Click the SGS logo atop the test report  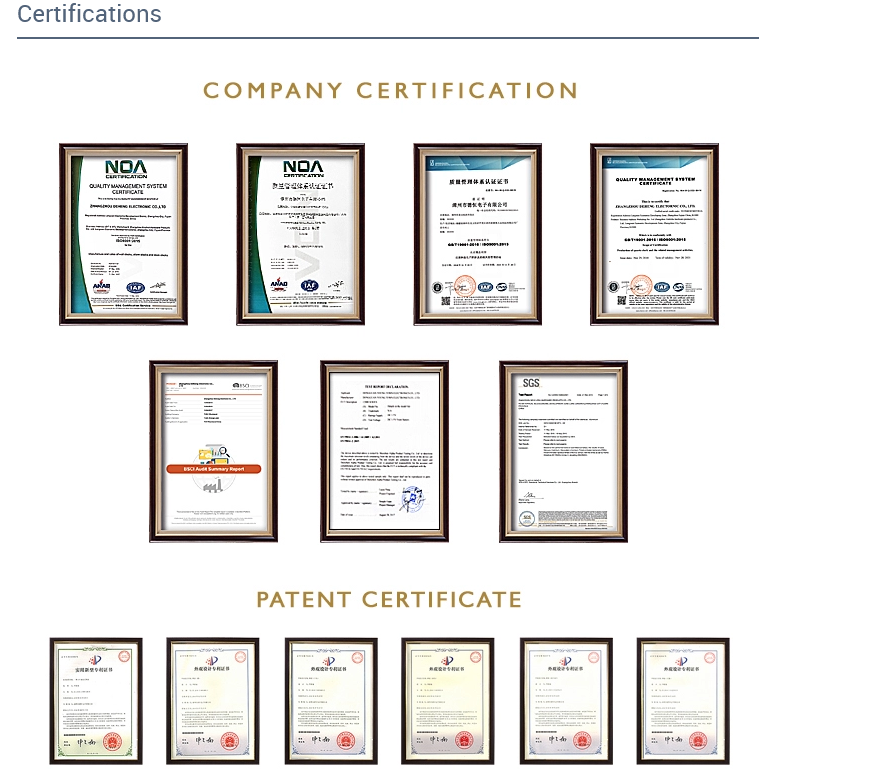click(x=531, y=383)
